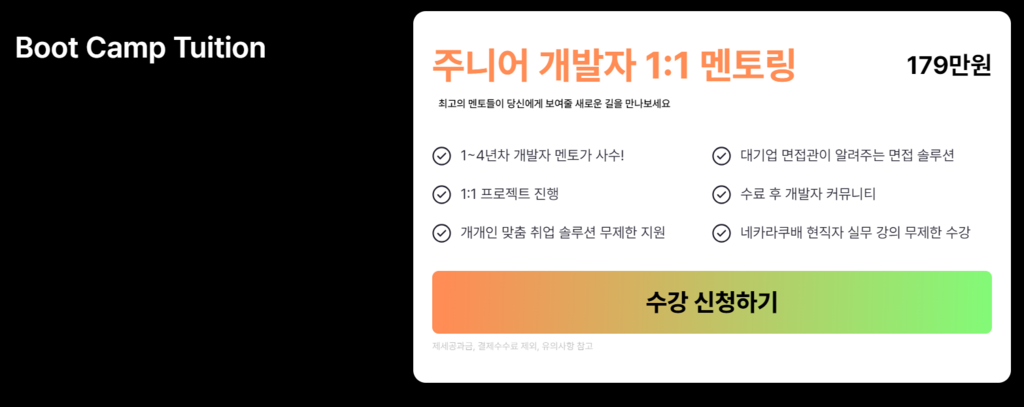Click the 'Boot Camp Tuition' heading
Screen dimensions: 1024x407
(x=140, y=48)
